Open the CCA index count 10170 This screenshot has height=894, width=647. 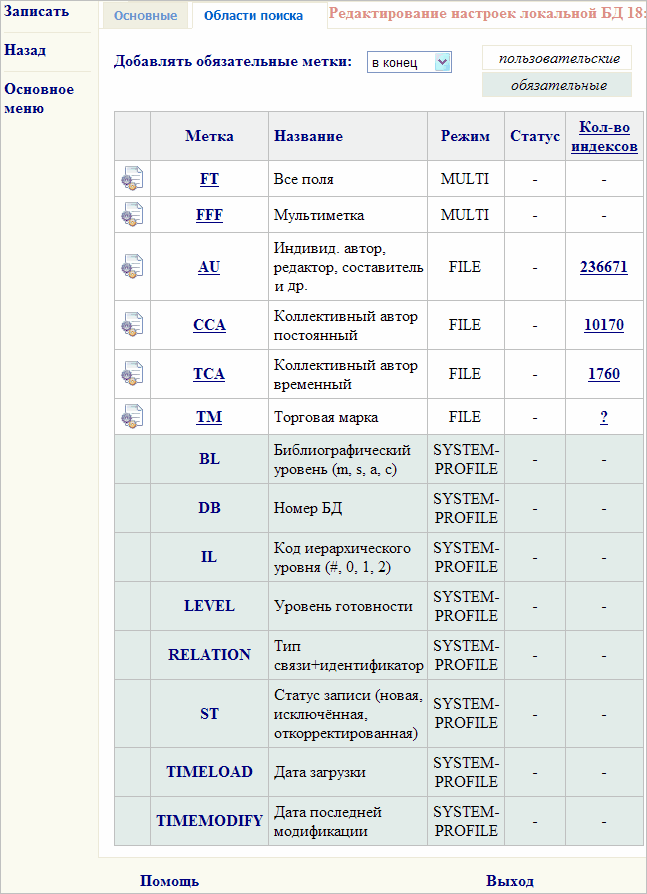coord(604,325)
